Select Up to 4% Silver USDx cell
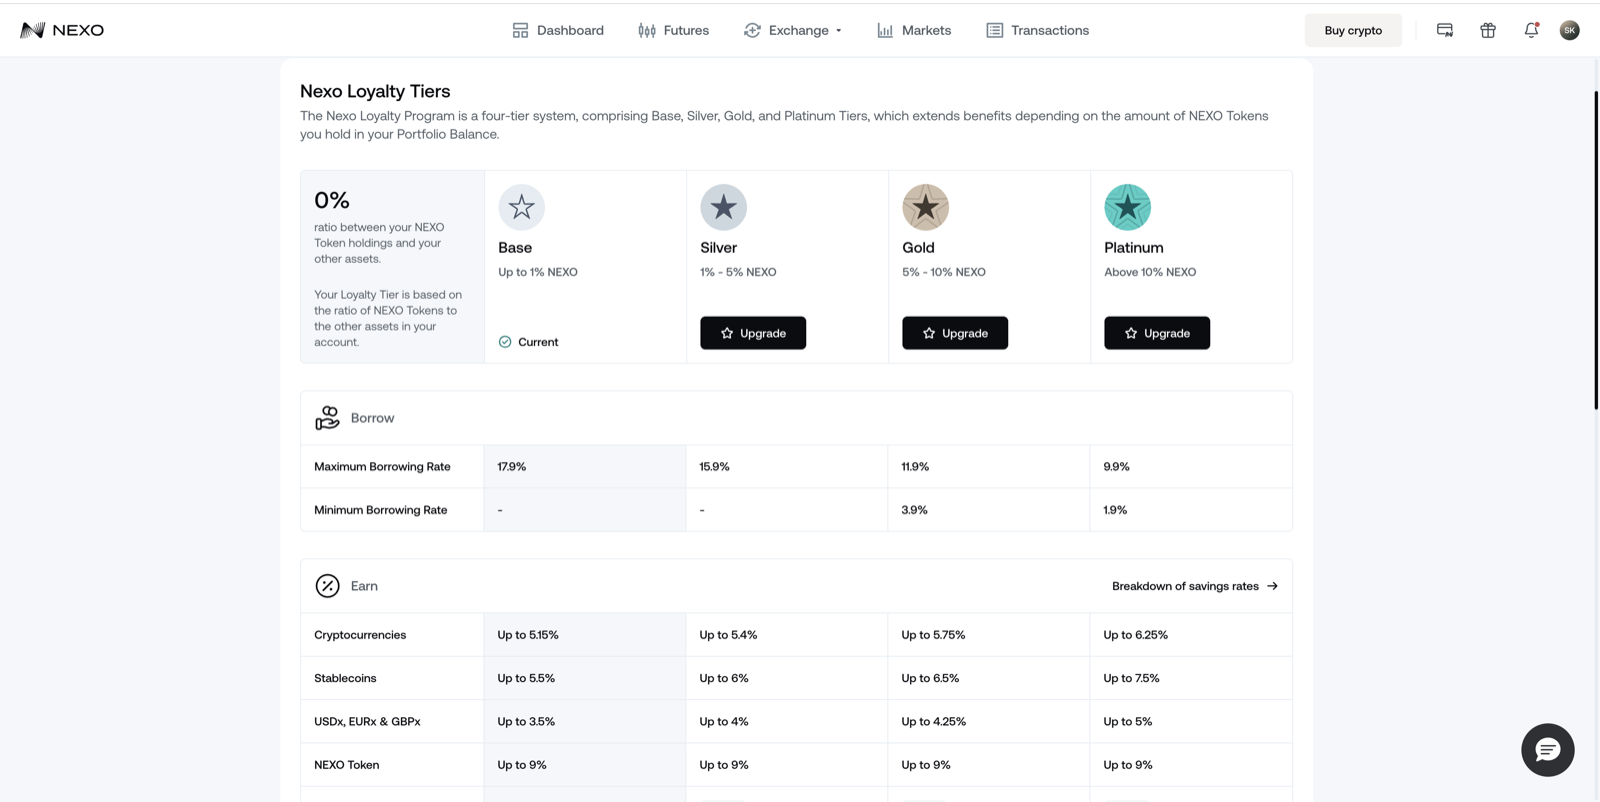 724,722
